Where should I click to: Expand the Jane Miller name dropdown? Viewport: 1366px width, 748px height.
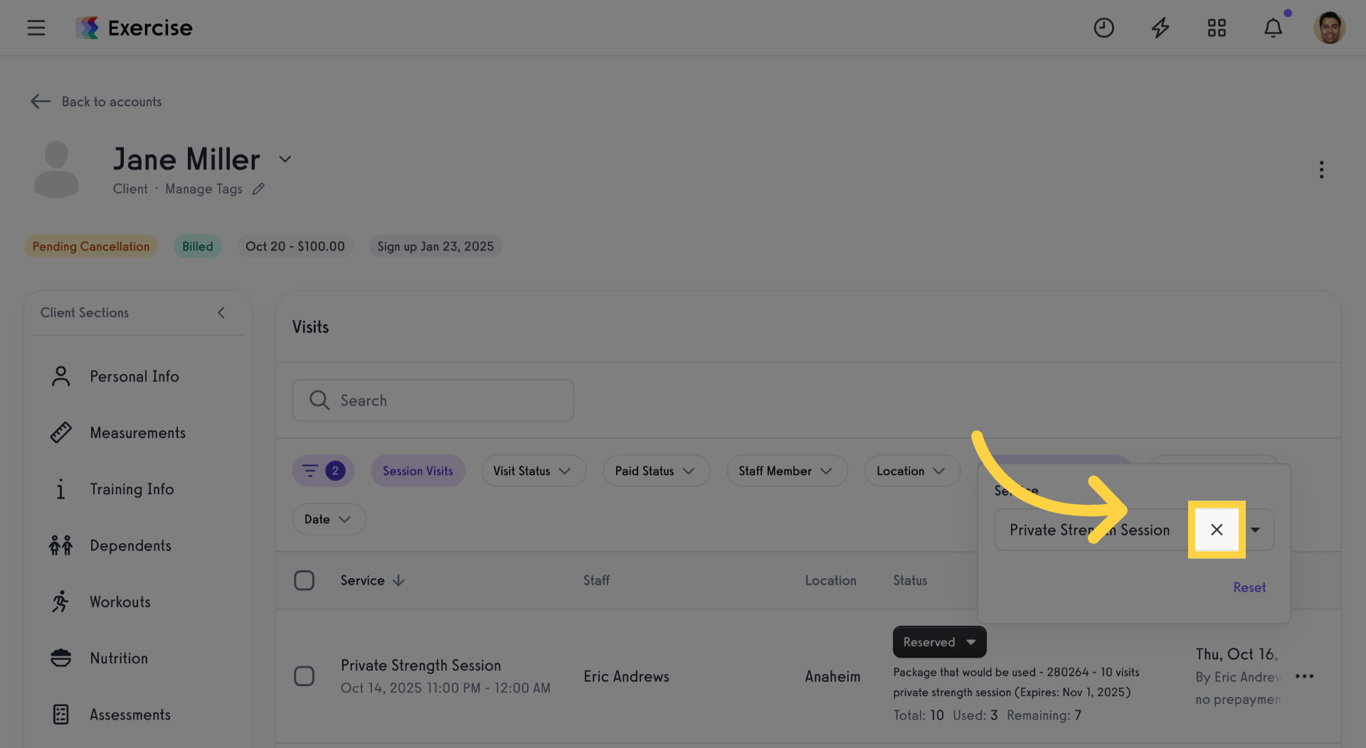(285, 159)
